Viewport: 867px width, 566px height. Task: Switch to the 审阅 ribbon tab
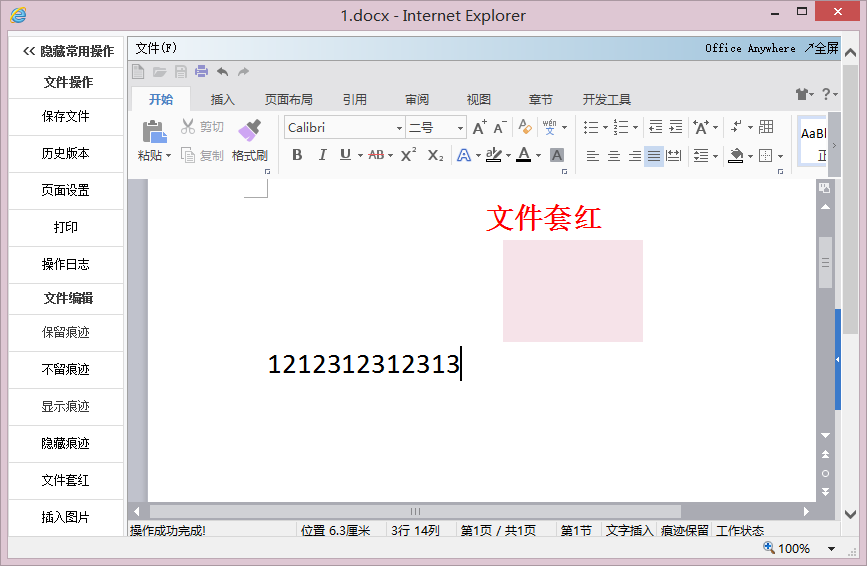[x=417, y=99]
